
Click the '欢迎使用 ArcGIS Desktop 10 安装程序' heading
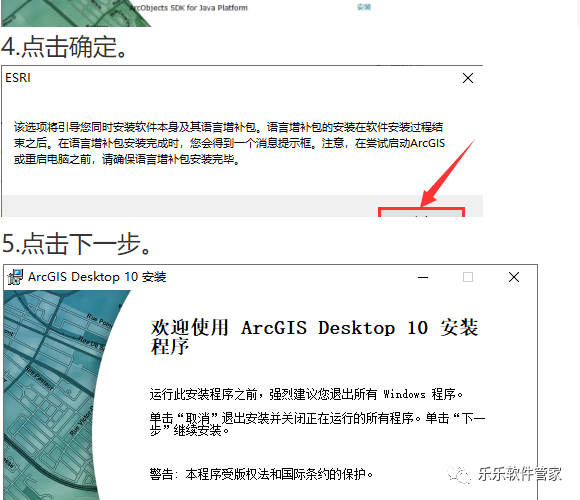[x=314, y=337]
